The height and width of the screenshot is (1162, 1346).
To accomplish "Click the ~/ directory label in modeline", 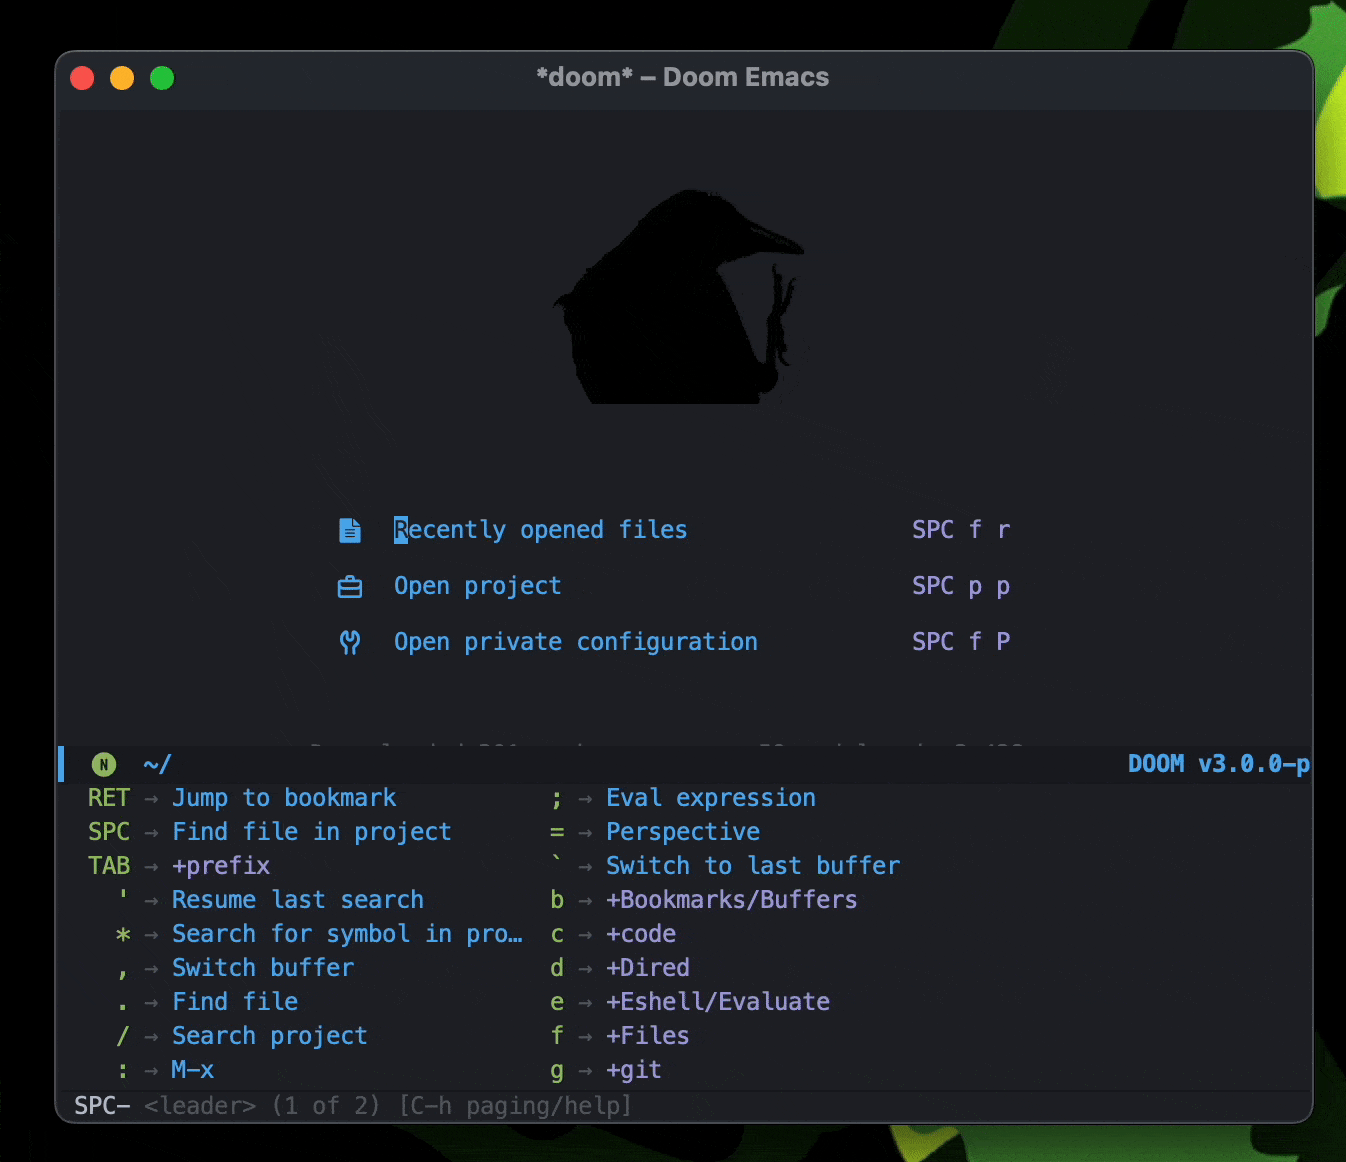I will (157, 765).
